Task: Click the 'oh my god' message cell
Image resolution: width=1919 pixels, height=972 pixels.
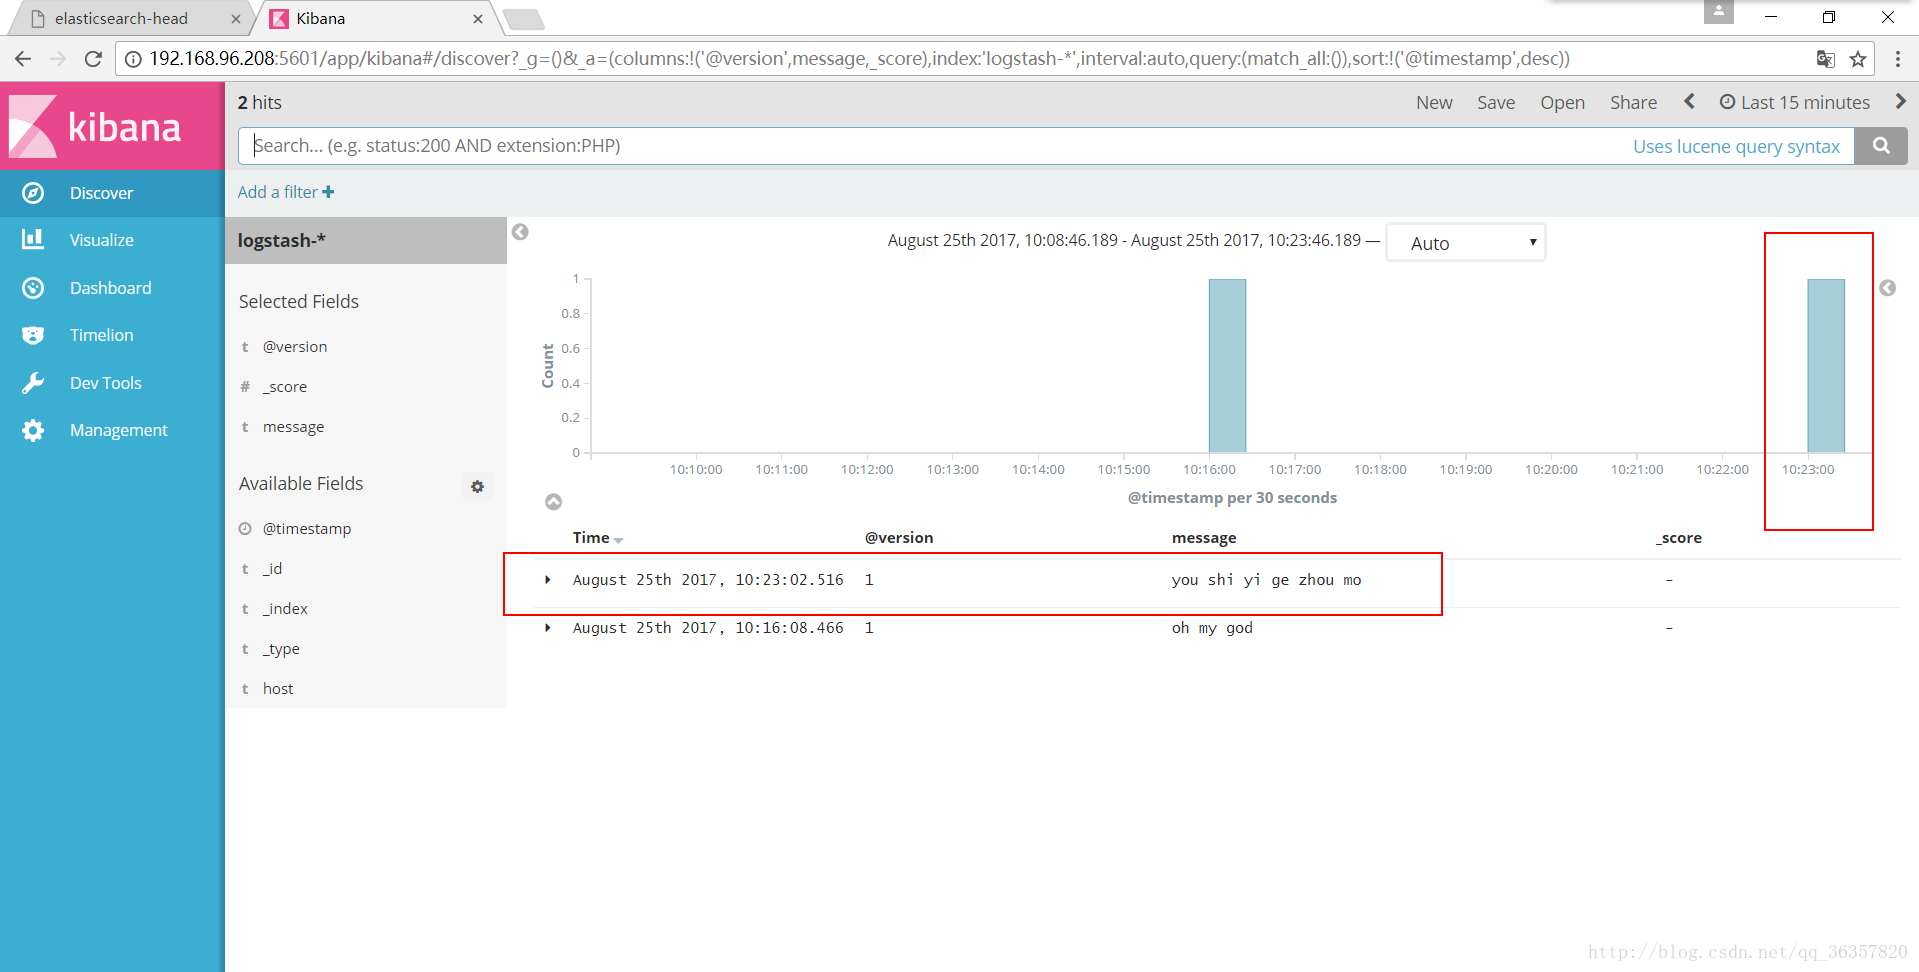Action: (1212, 628)
